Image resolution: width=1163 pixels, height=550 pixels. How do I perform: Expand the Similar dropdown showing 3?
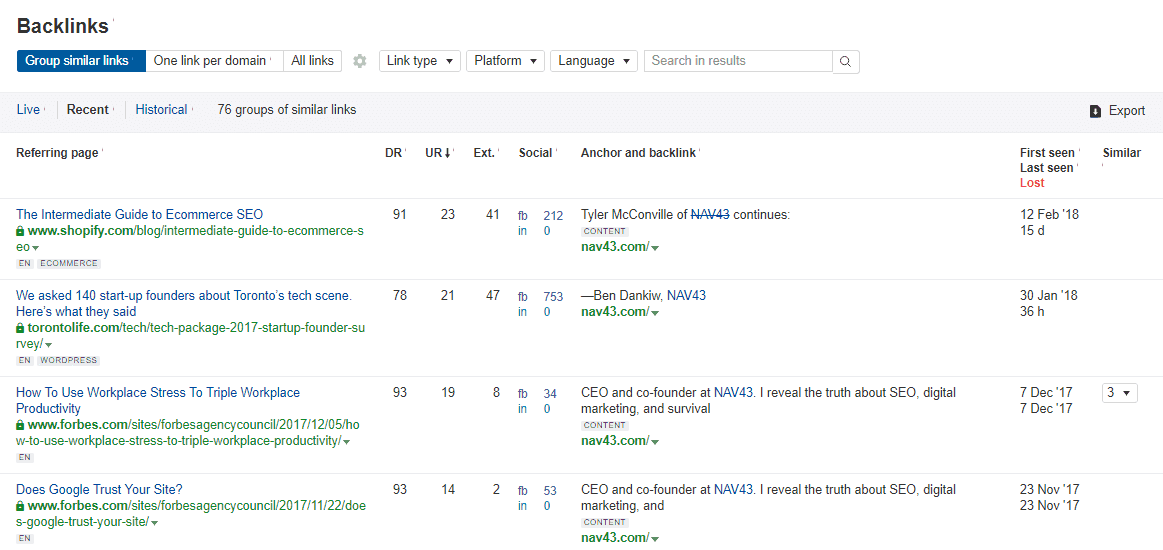click(1119, 393)
